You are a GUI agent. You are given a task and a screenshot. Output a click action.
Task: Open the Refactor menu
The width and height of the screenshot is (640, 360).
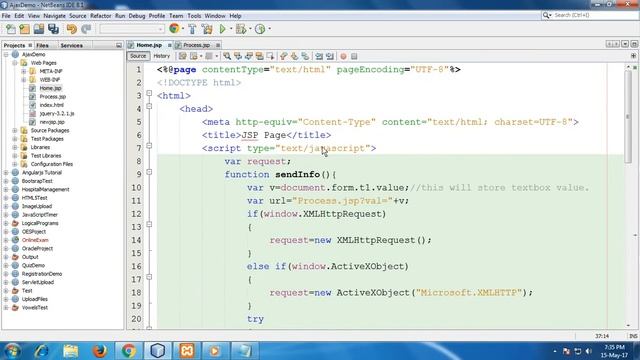pyautogui.click(x=100, y=16)
